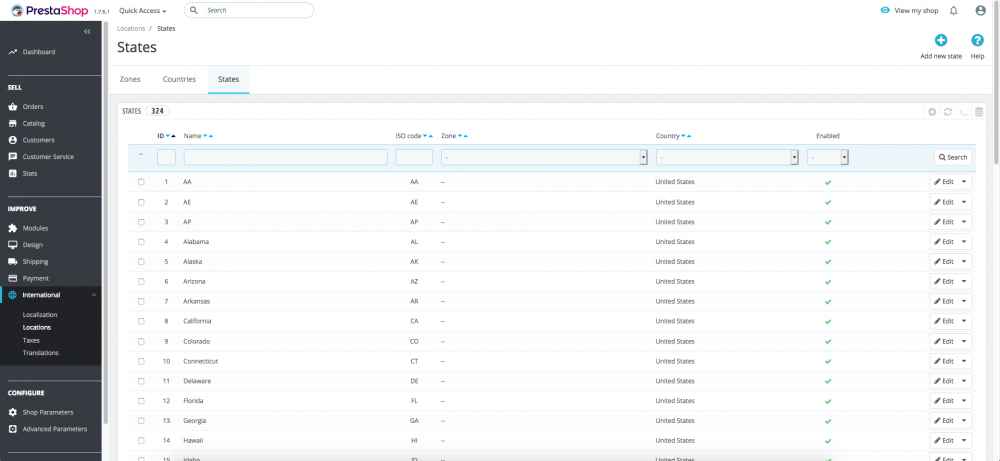Open Shipping in the sidebar
The image size is (1000, 461).
coord(35,261)
